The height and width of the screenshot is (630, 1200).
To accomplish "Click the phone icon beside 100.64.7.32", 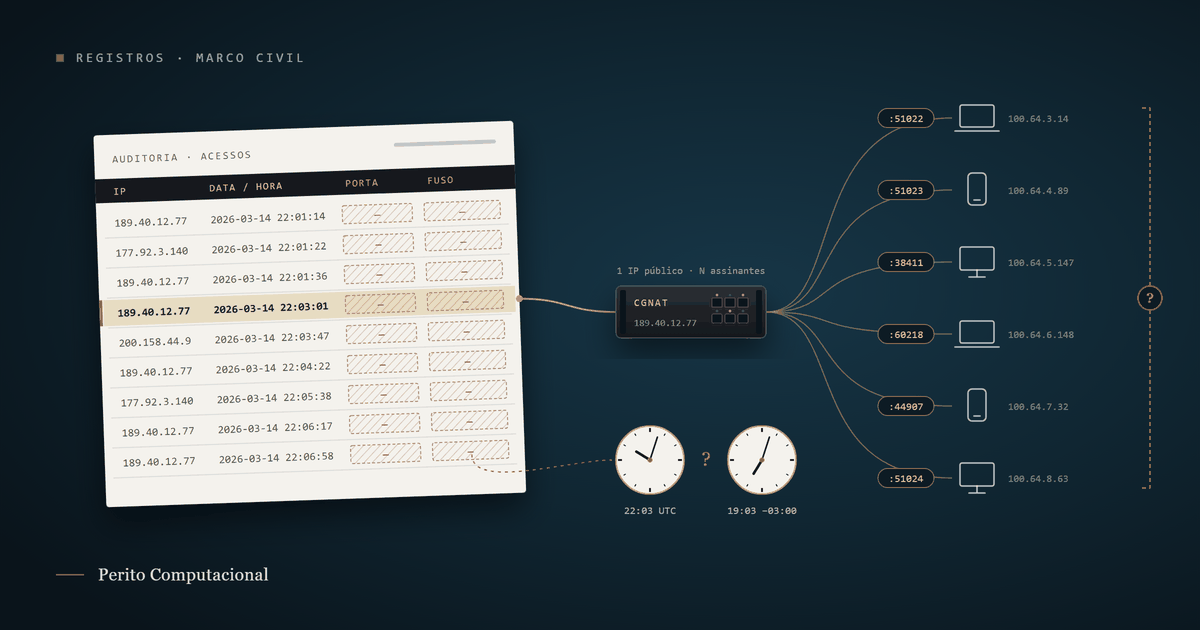I will pyautogui.click(x=977, y=406).
